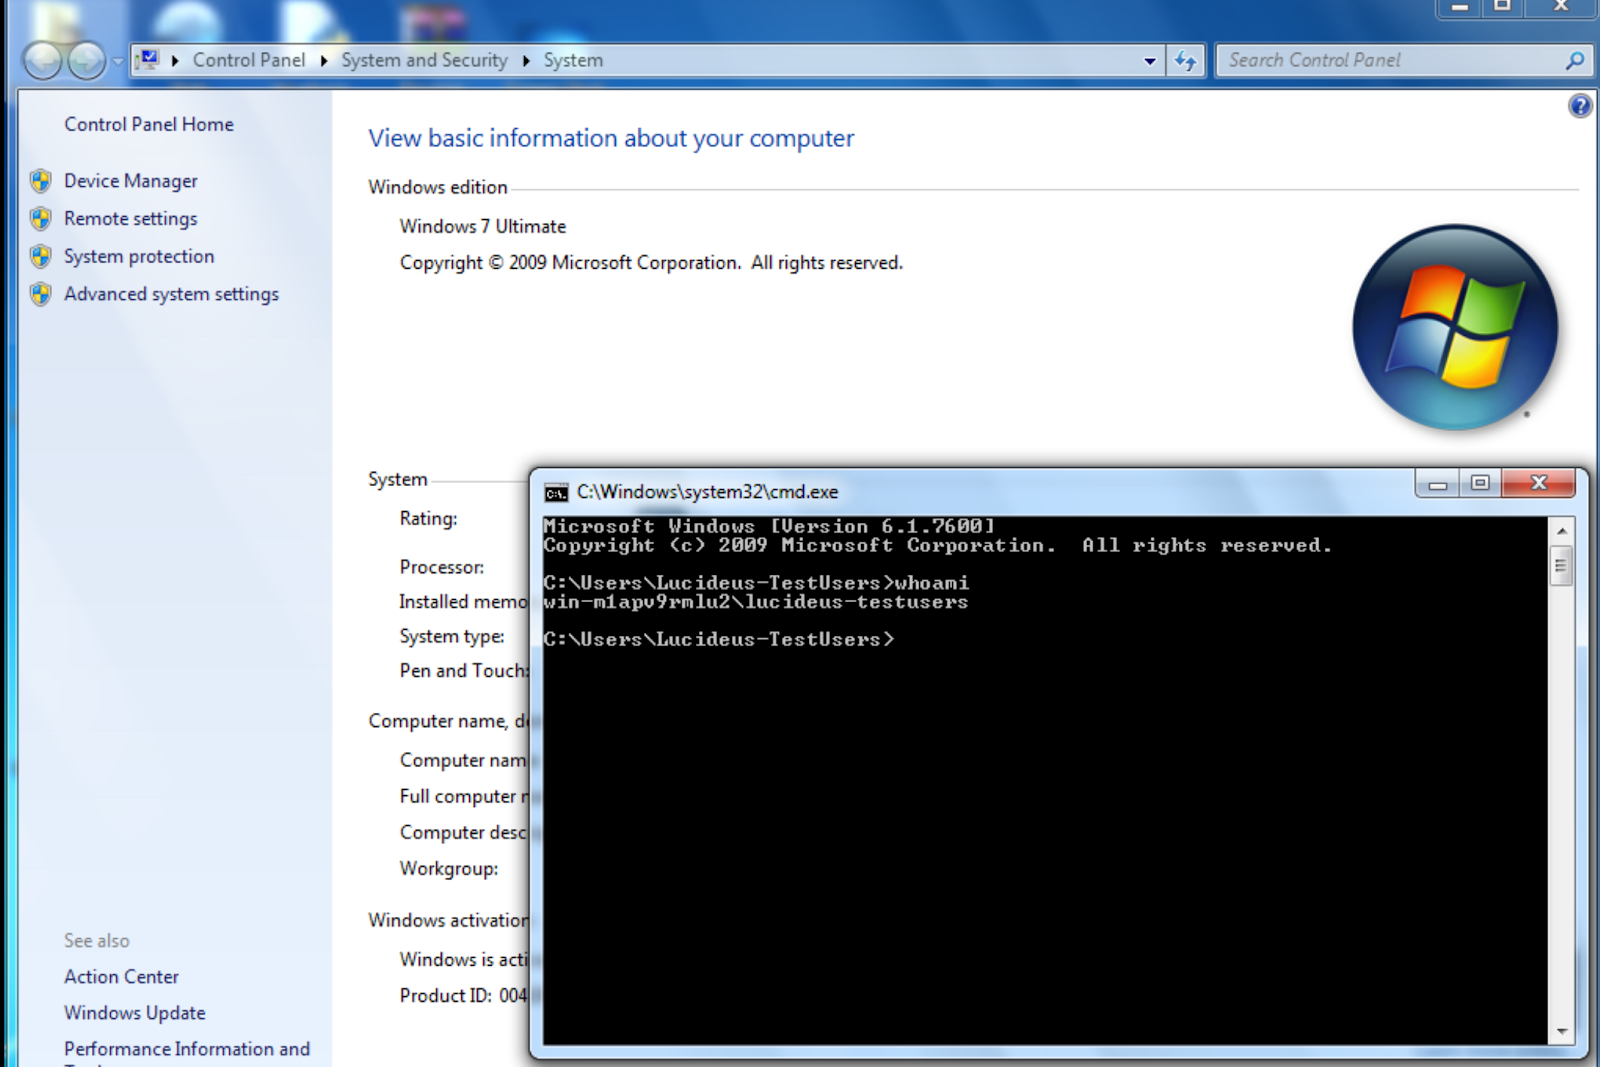Viewport: 1600px width, 1067px height.
Task: Click the whoami command line in cmd
Action: coord(756,583)
